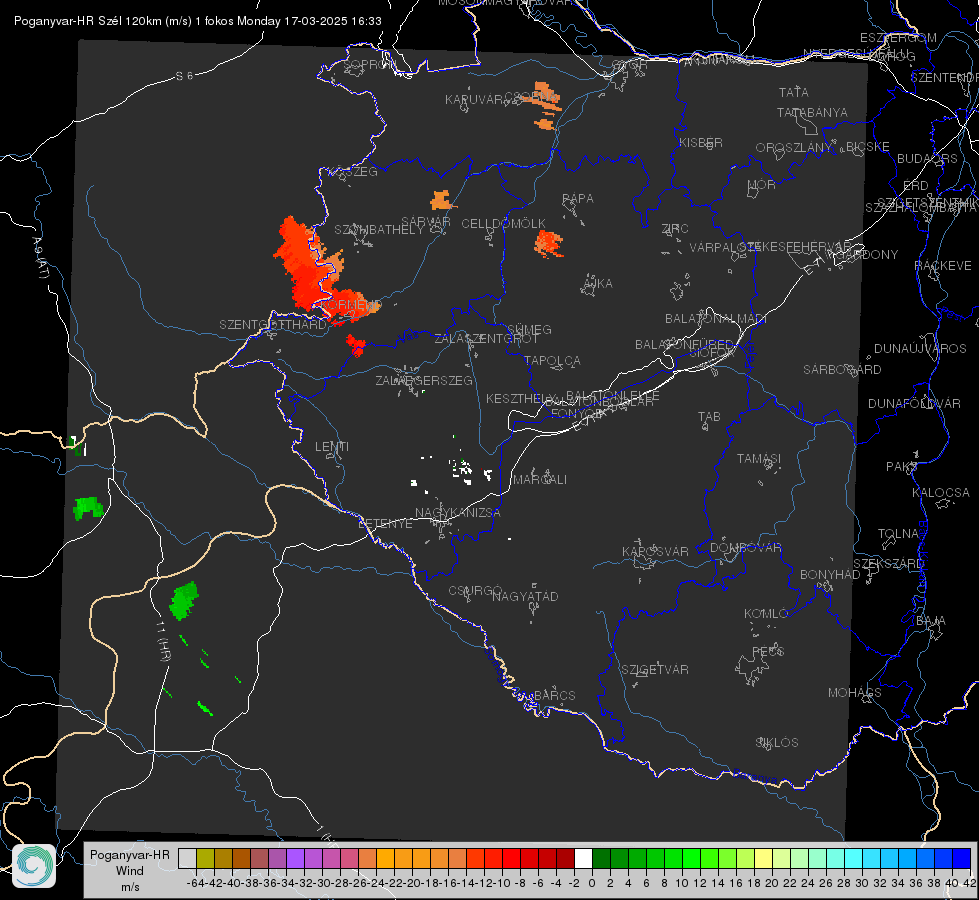Click the TAMÁSI city label

click(759, 458)
